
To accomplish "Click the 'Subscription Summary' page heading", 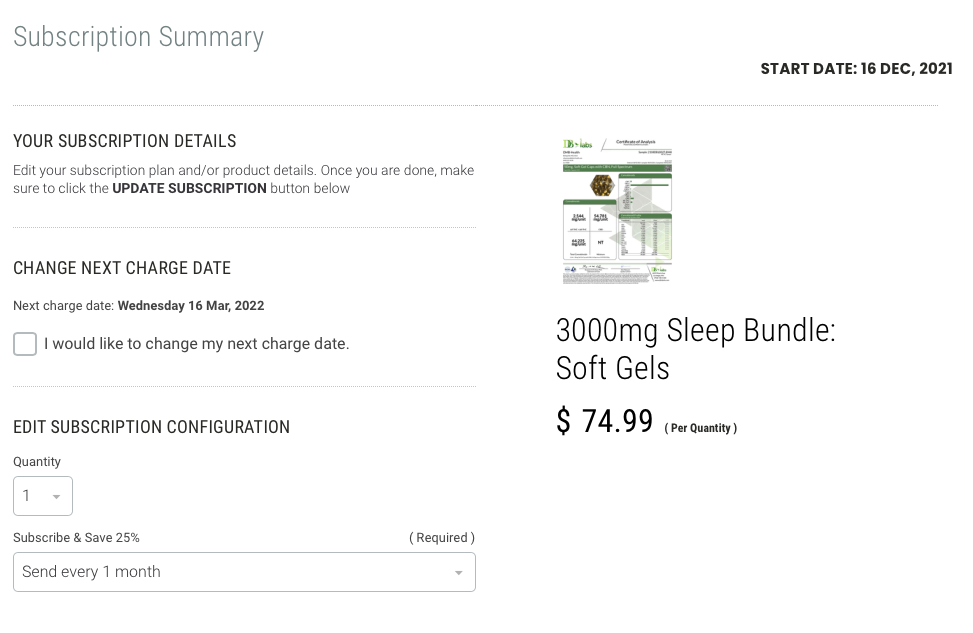I will tap(138, 37).
